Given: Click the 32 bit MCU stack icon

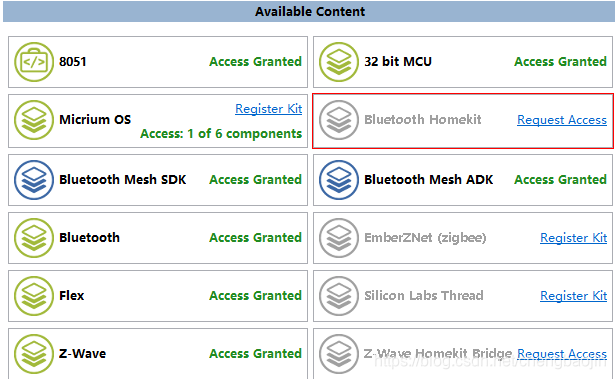Looking at the screenshot, I should (x=339, y=62).
